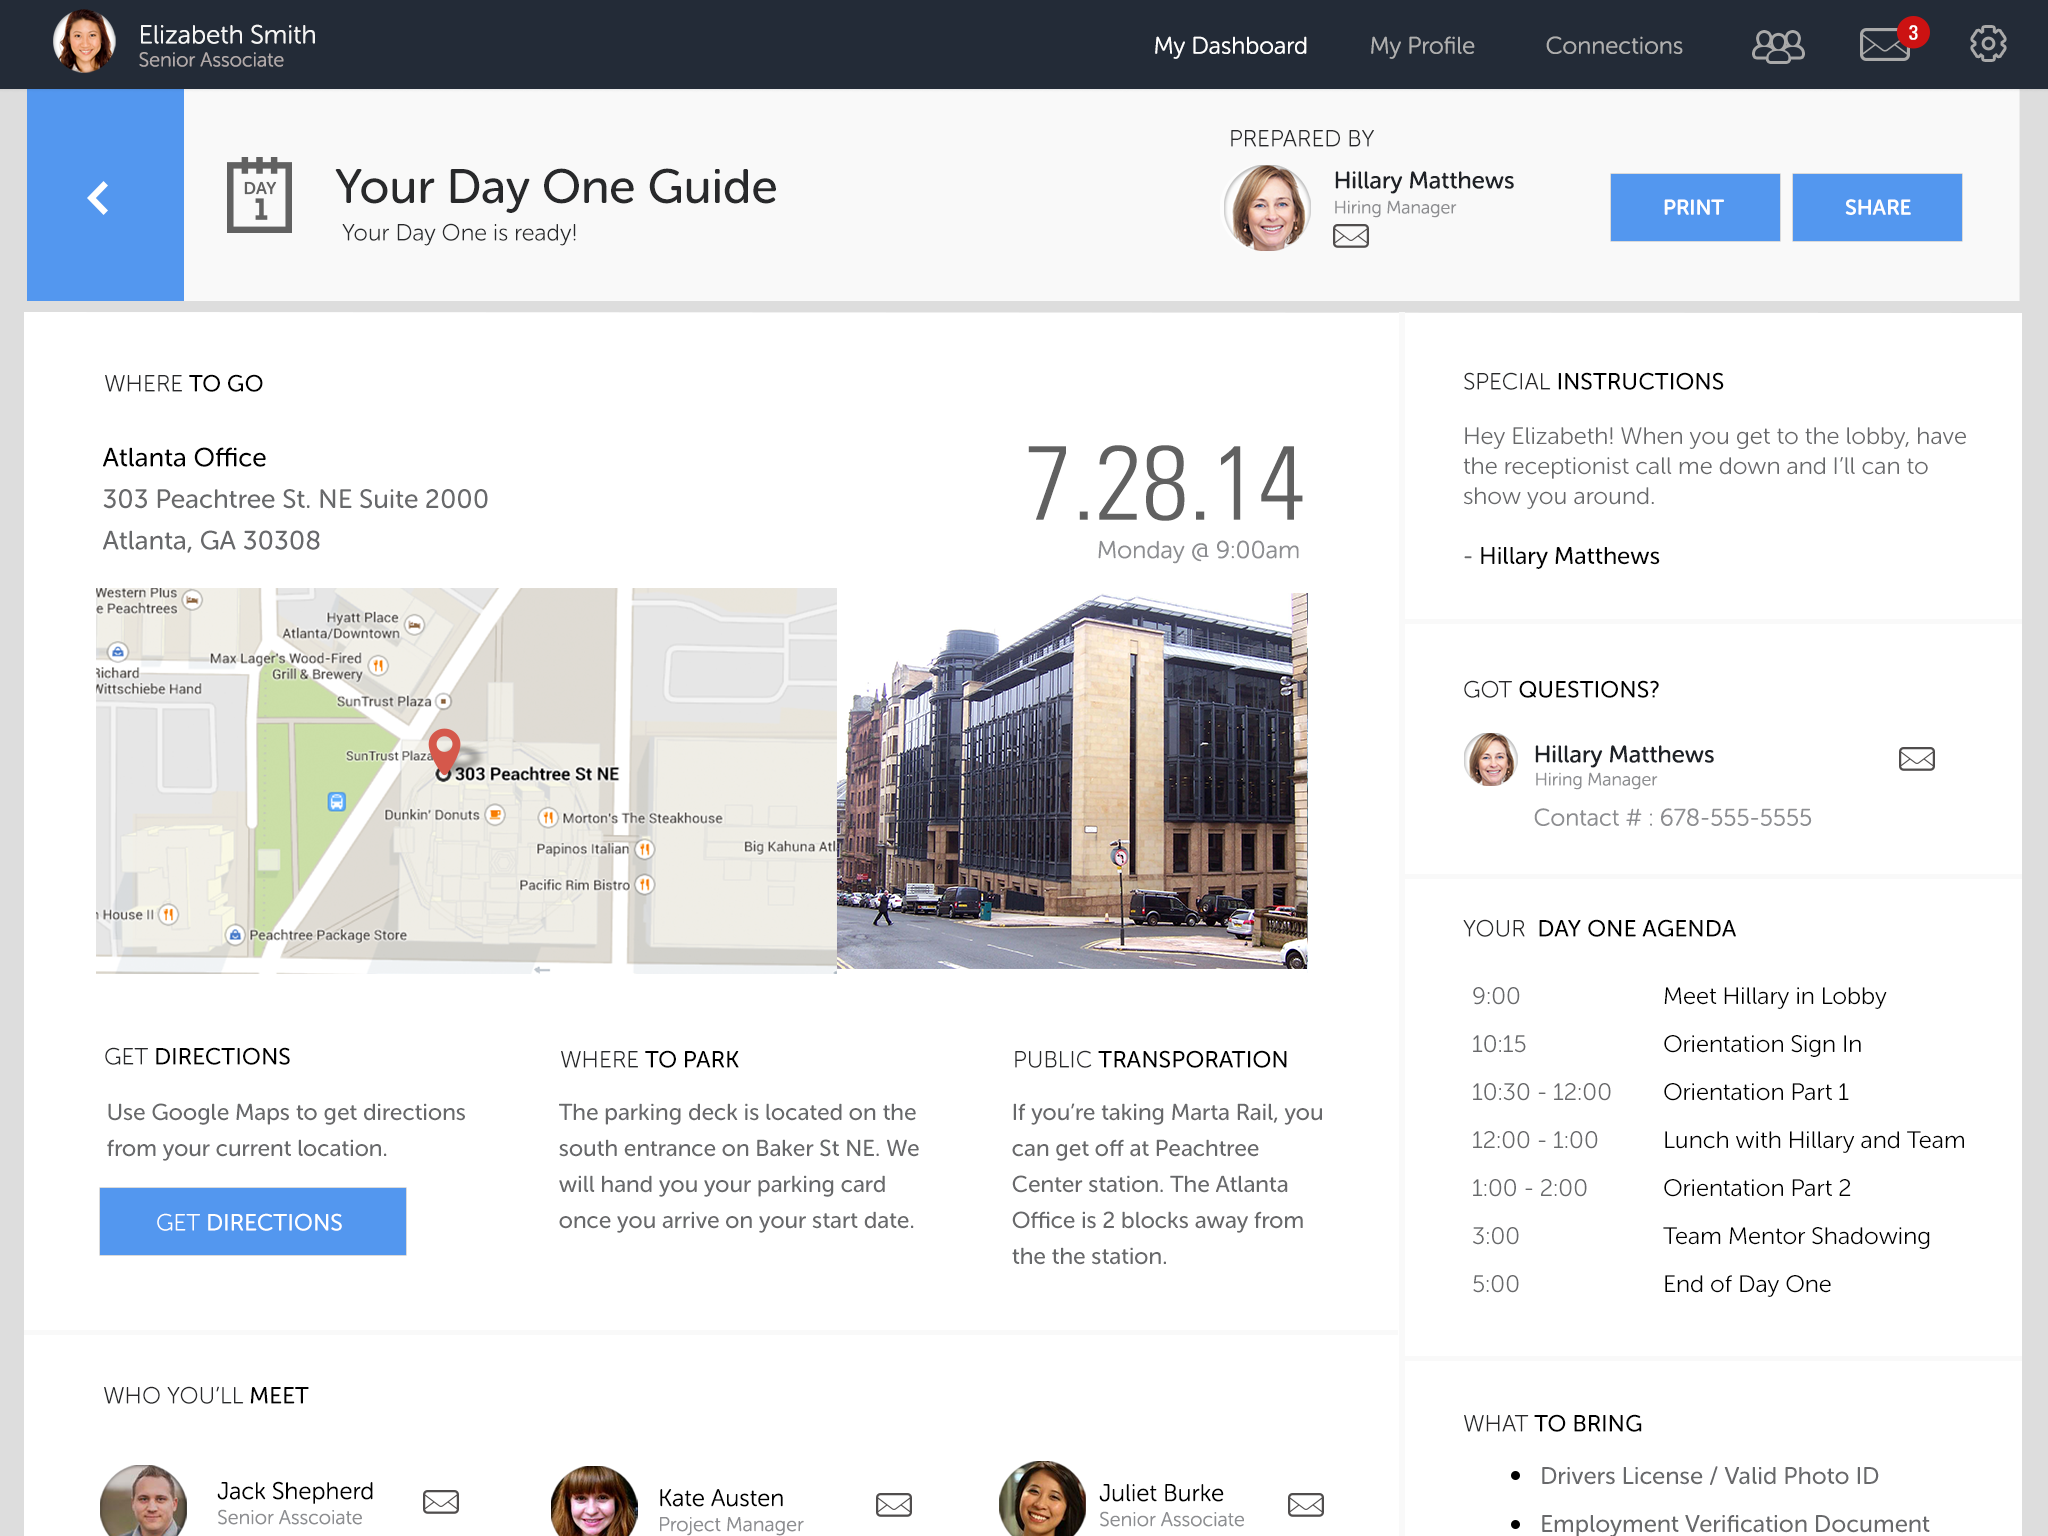
Task: Open the settings gear icon
Action: point(1987,44)
